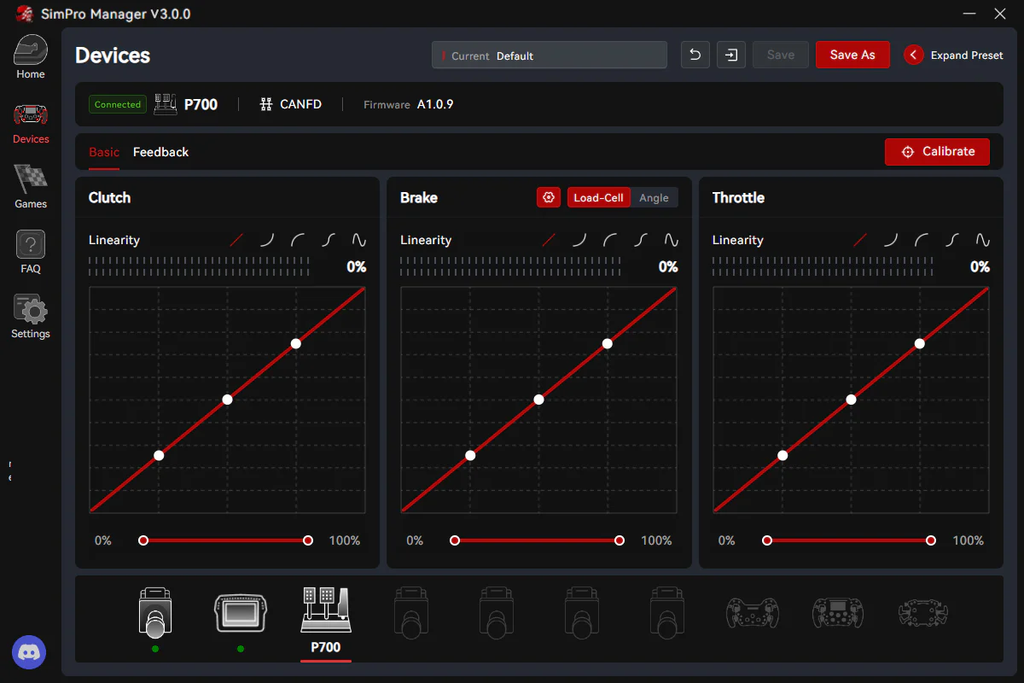Switch to the Basic tab

[104, 152]
